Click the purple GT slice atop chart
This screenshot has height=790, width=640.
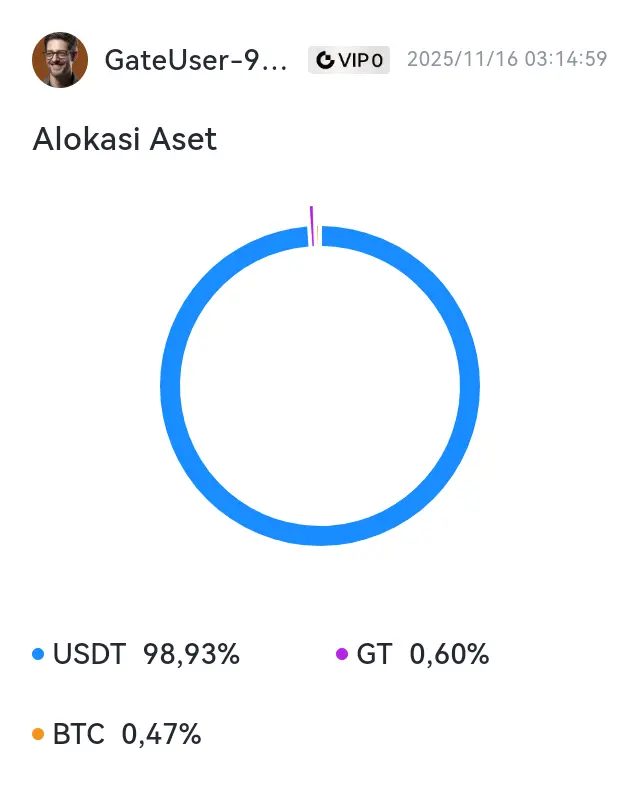[312, 226]
